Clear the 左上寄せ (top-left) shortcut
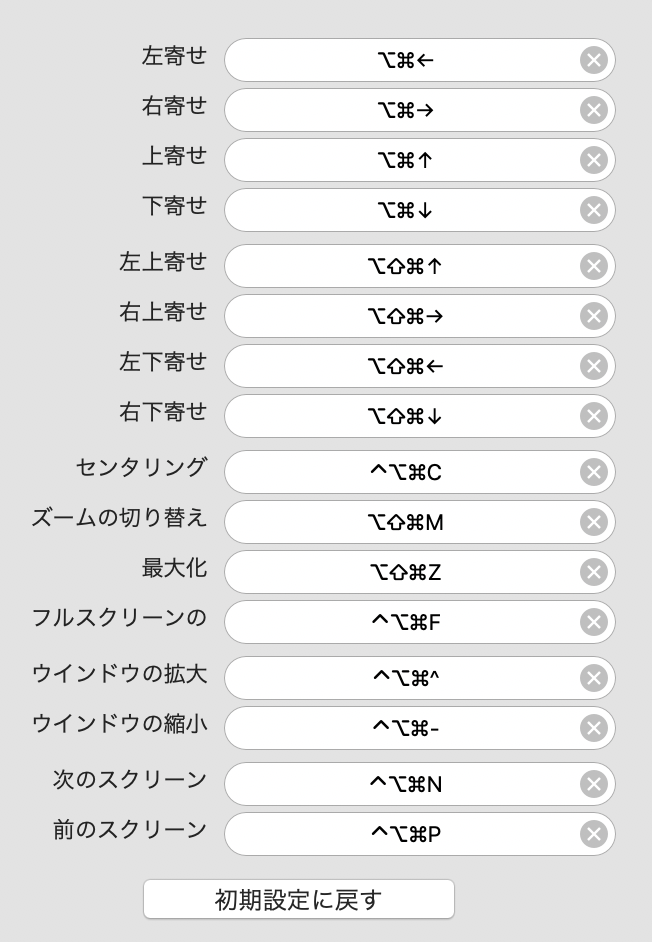The image size is (652, 942). (x=594, y=266)
